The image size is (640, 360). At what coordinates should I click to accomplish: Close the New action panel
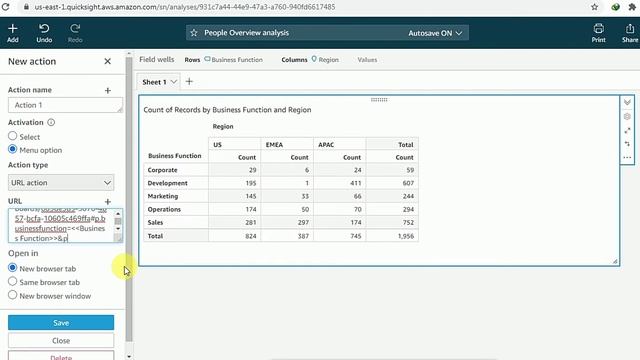click(x=107, y=61)
